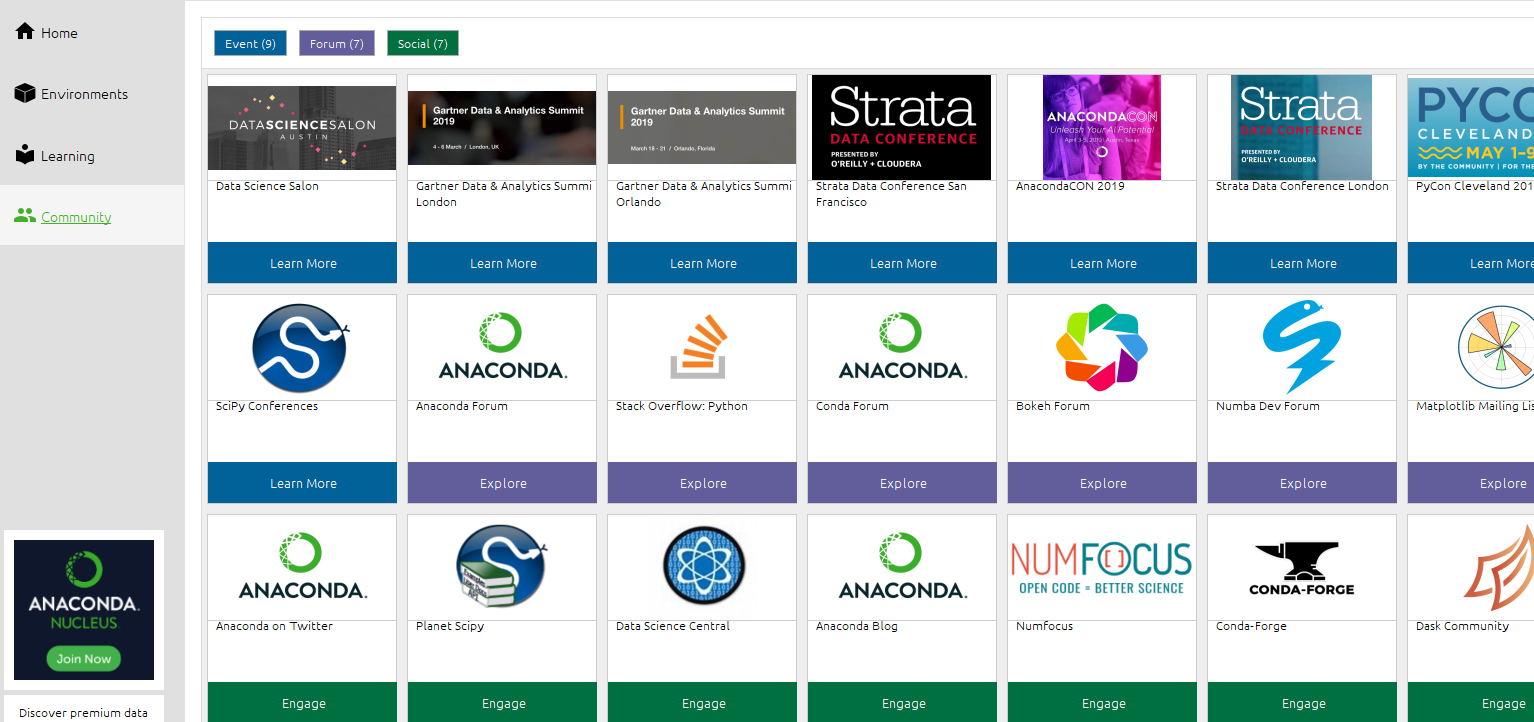The width and height of the screenshot is (1534, 722).
Task: Open the Strata Data Conference London banner
Action: tap(1301, 128)
